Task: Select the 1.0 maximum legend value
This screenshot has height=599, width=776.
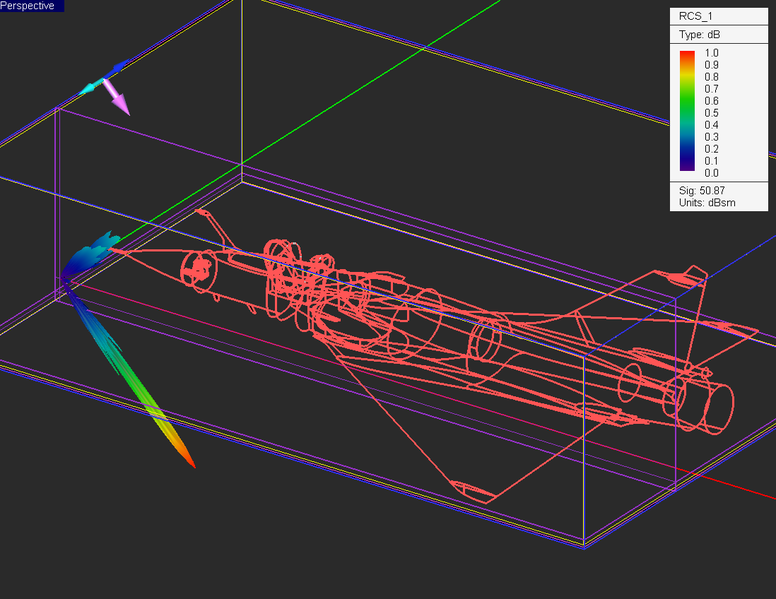Action: [711, 52]
